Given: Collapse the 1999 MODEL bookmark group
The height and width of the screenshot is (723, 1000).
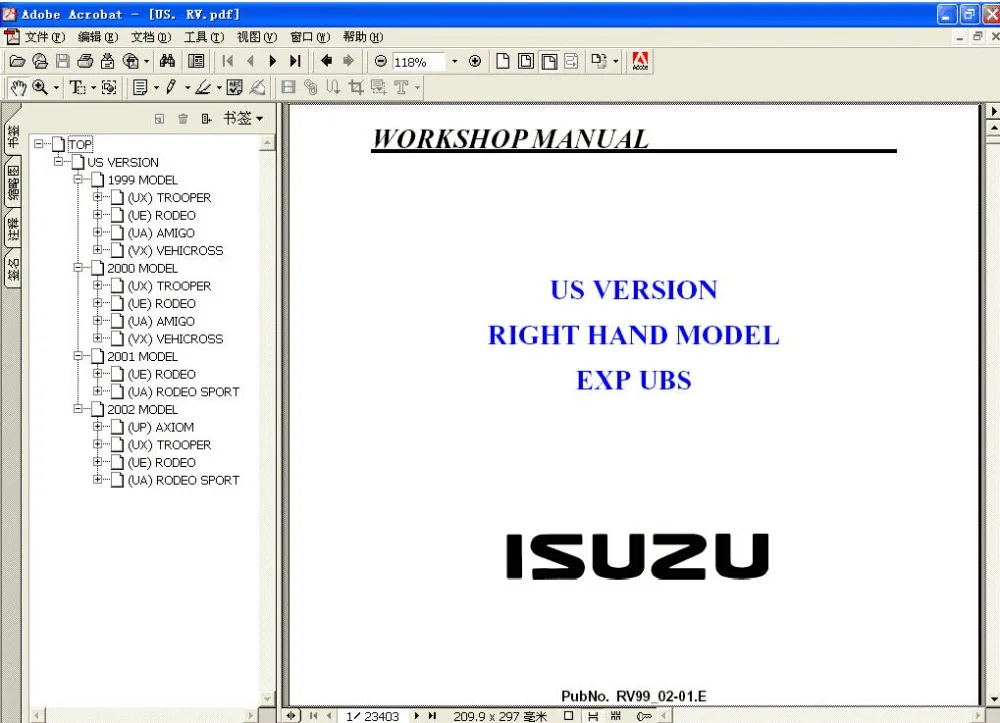Looking at the screenshot, I should pyautogui.click(x=78, y=179).
